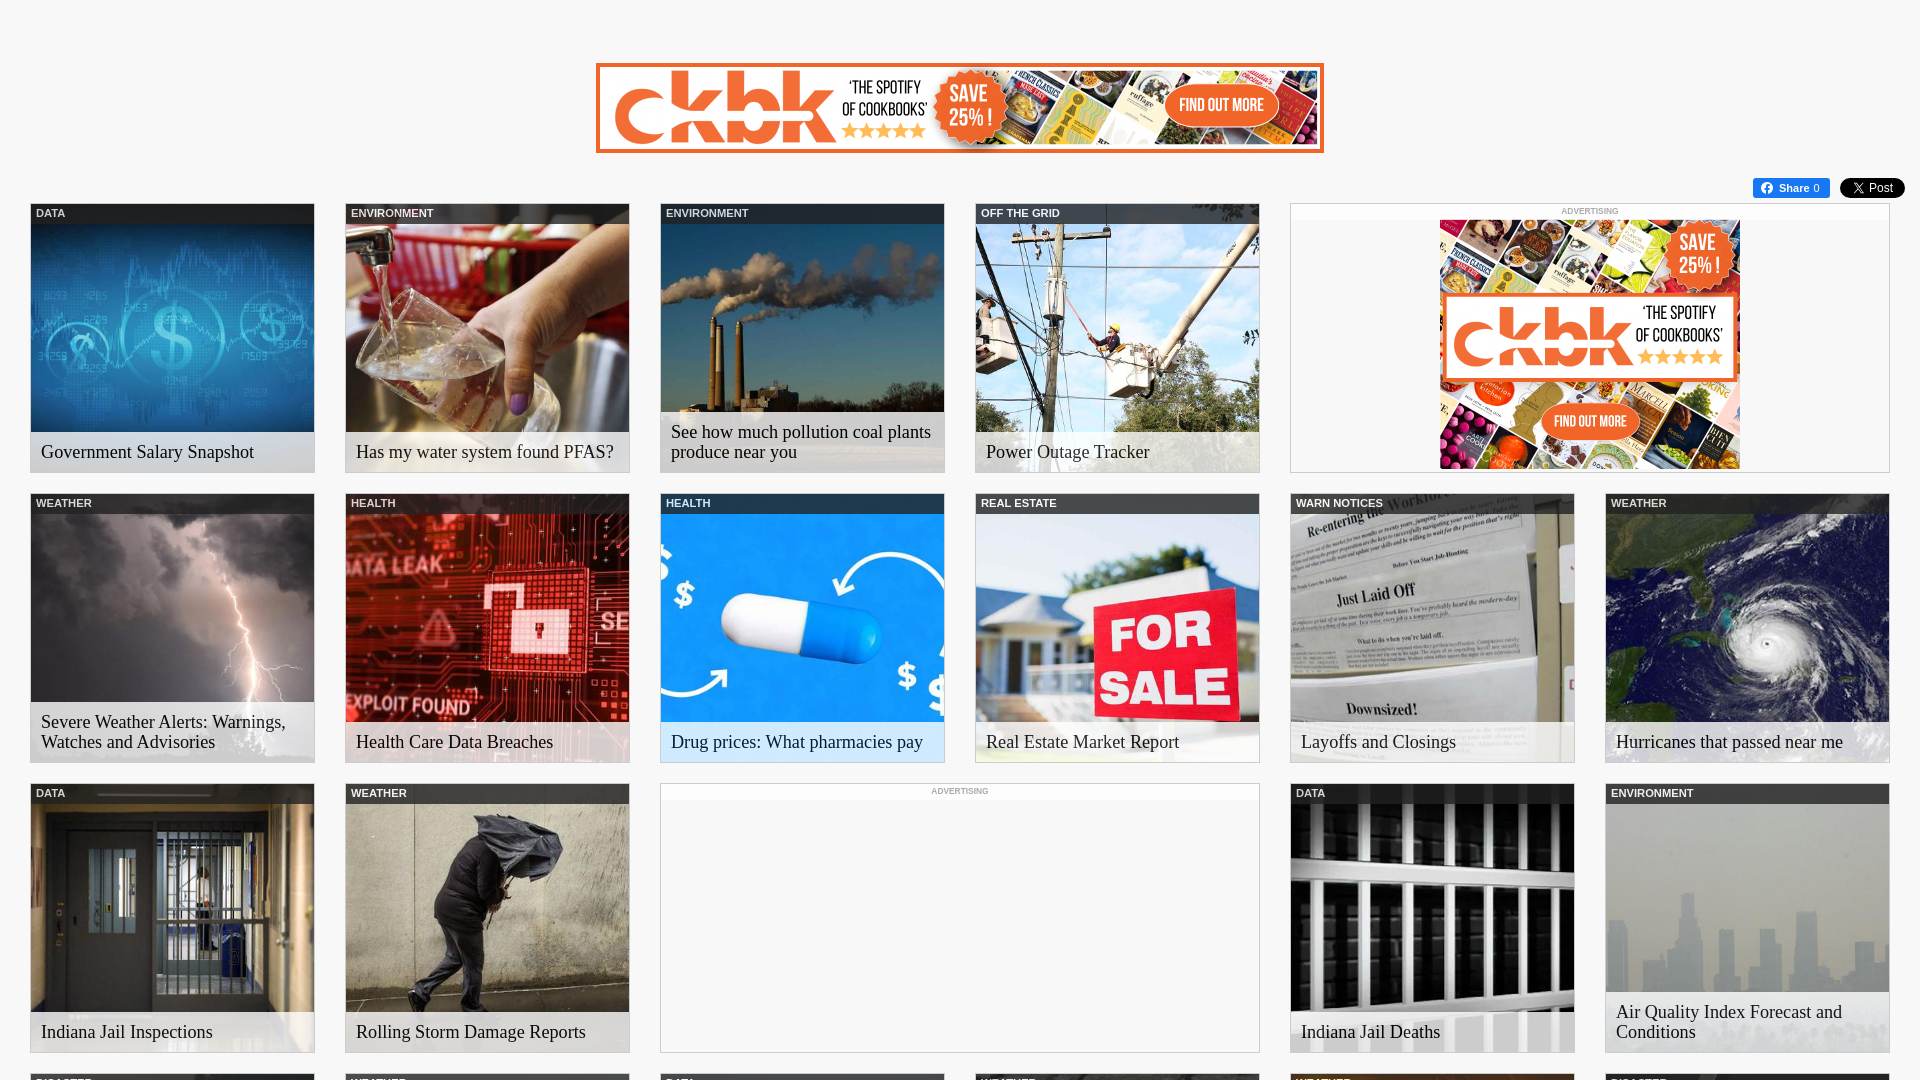Toggle the REAL ESTATE section visibility
The width and height of the screenshot is (1920, 1080).
click(1018, 502)
